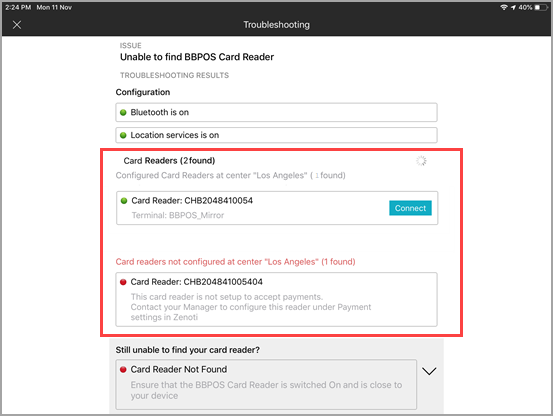The width and height of the screenshot is (553, 416).
Task: Click the green dot beside Bluetooth is on
Action: tap(123, 112)
